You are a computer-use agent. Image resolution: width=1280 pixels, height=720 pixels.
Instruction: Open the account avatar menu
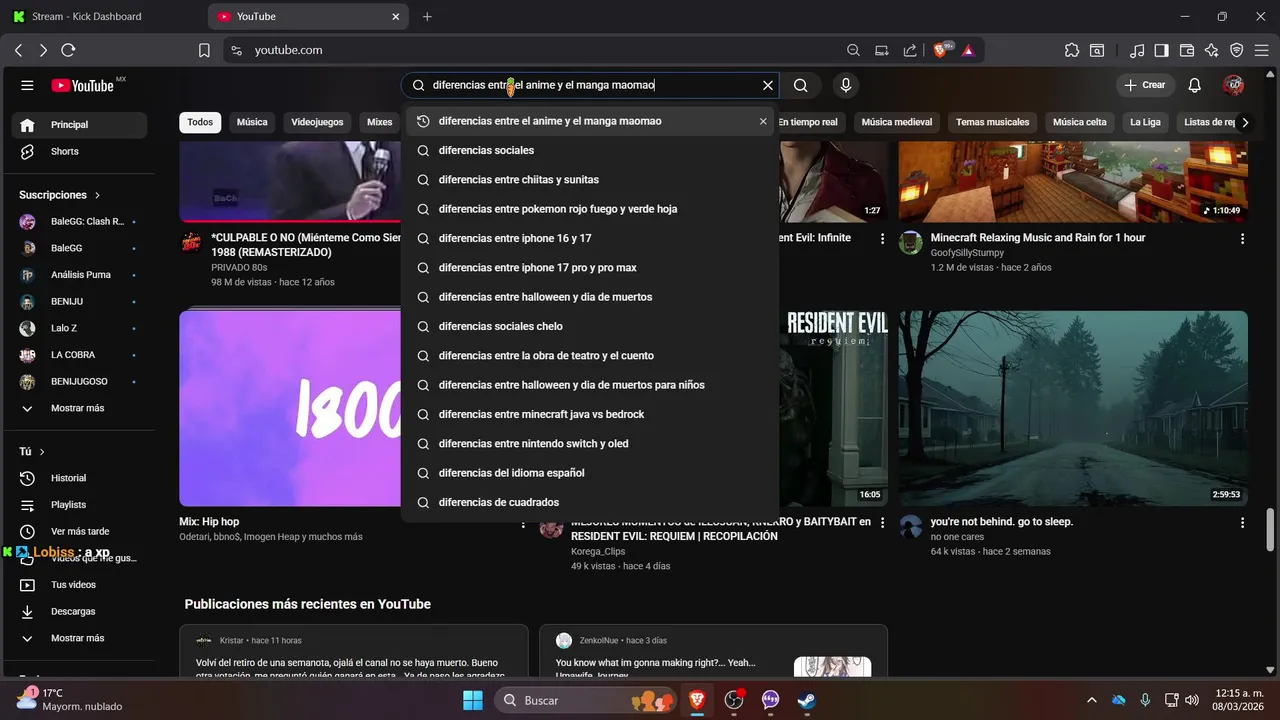(x=1233, y=86)
